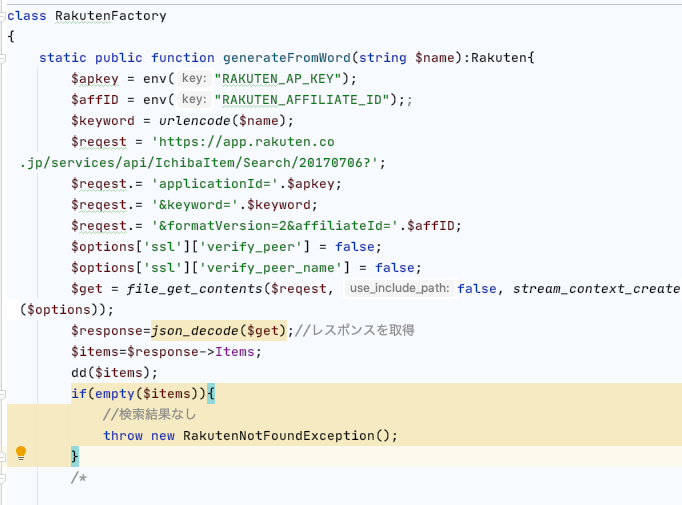Click the use_include_path: parameter hint
This screenshot has width=682, height=505.
point(397,288)
